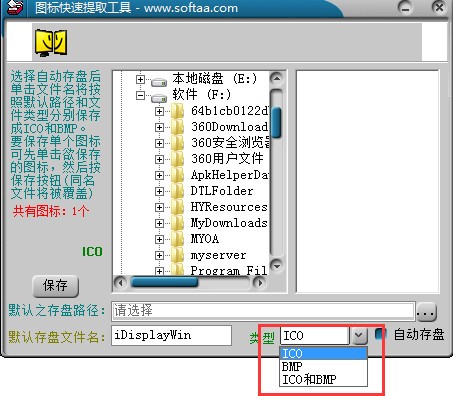Select the MyDownloads folder name
The height and width of the screenshot is (396, 453).
point(229,223)
